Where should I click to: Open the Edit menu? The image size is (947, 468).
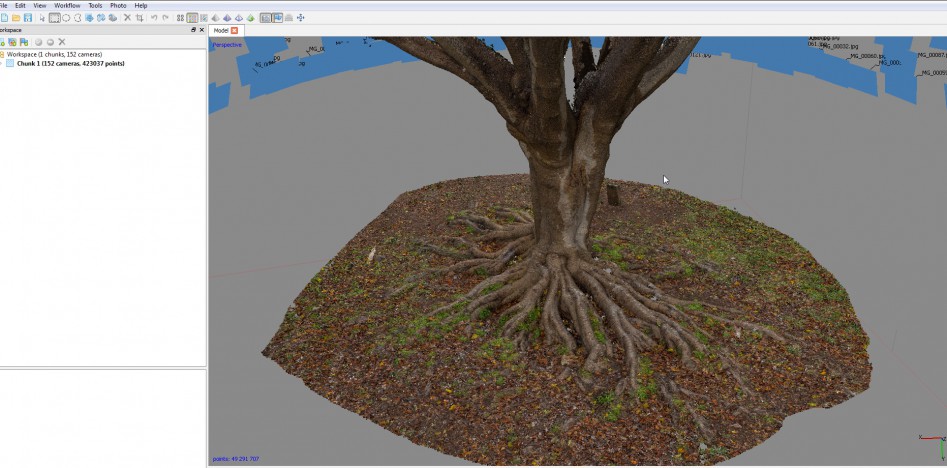[20, 5]
